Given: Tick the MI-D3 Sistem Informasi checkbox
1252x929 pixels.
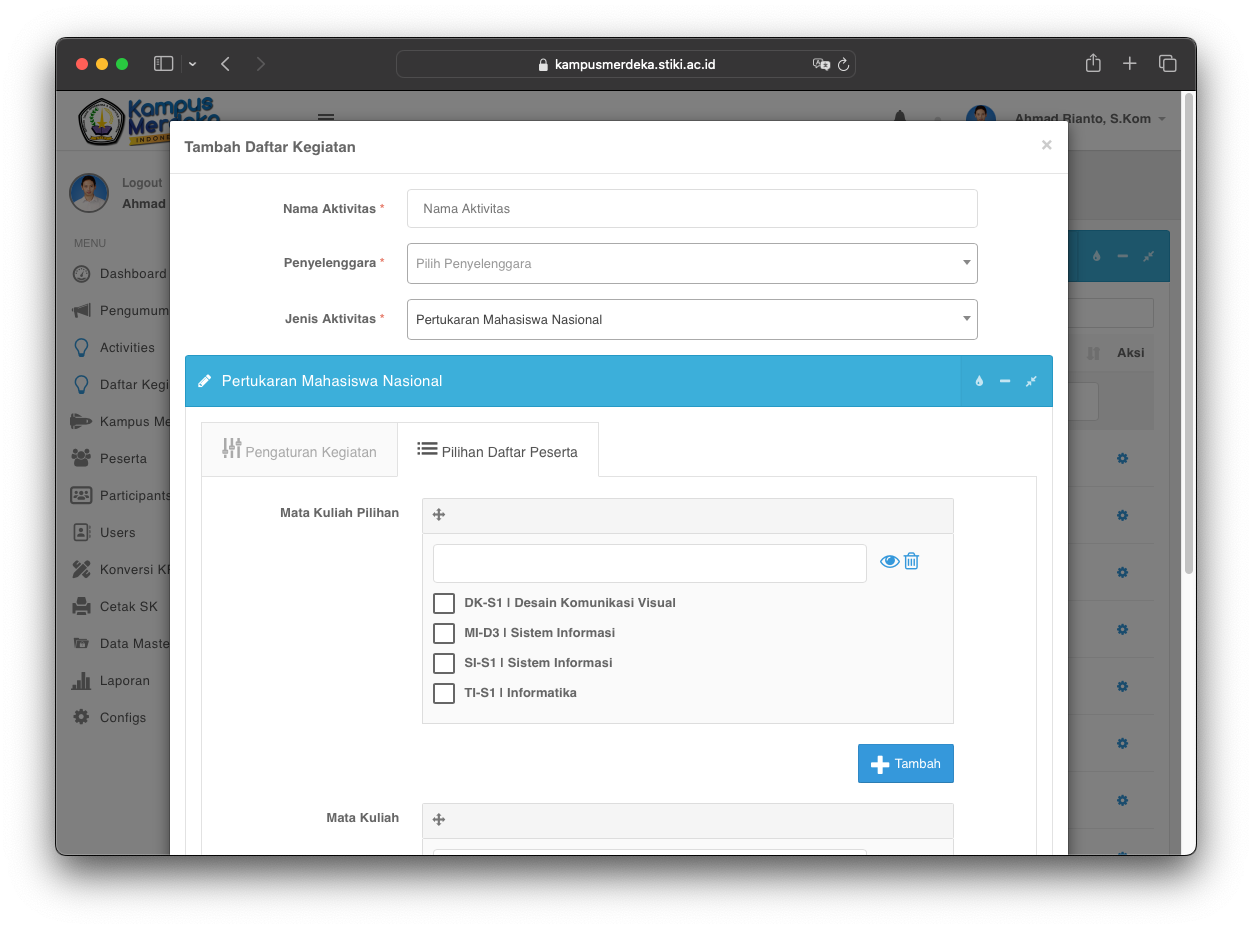Looking at the screenshot, I should click(444, 633).
